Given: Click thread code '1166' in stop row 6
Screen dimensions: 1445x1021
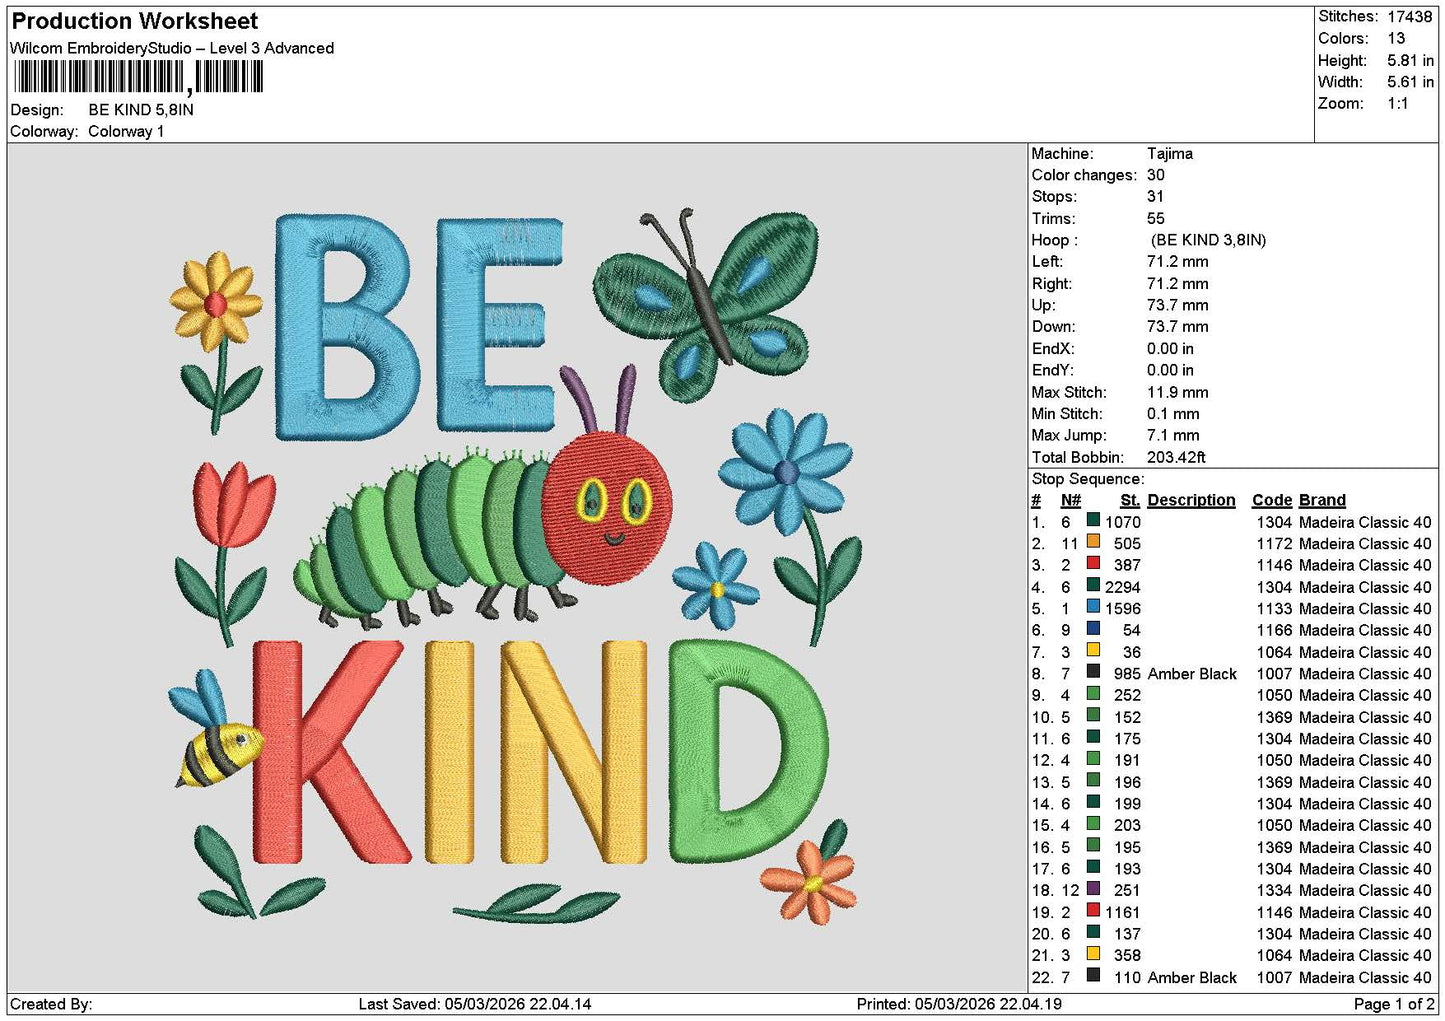Looking at the screenshot, I should (1275, 631).
